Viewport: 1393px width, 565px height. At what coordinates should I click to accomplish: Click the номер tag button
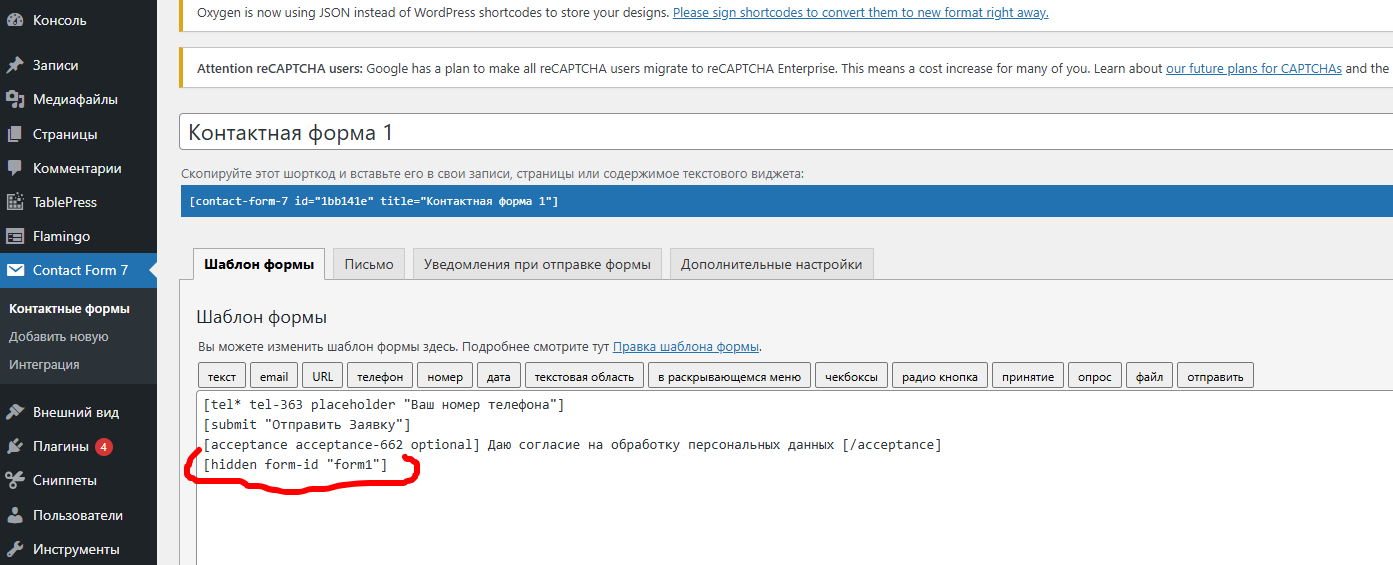coord(445,376)
